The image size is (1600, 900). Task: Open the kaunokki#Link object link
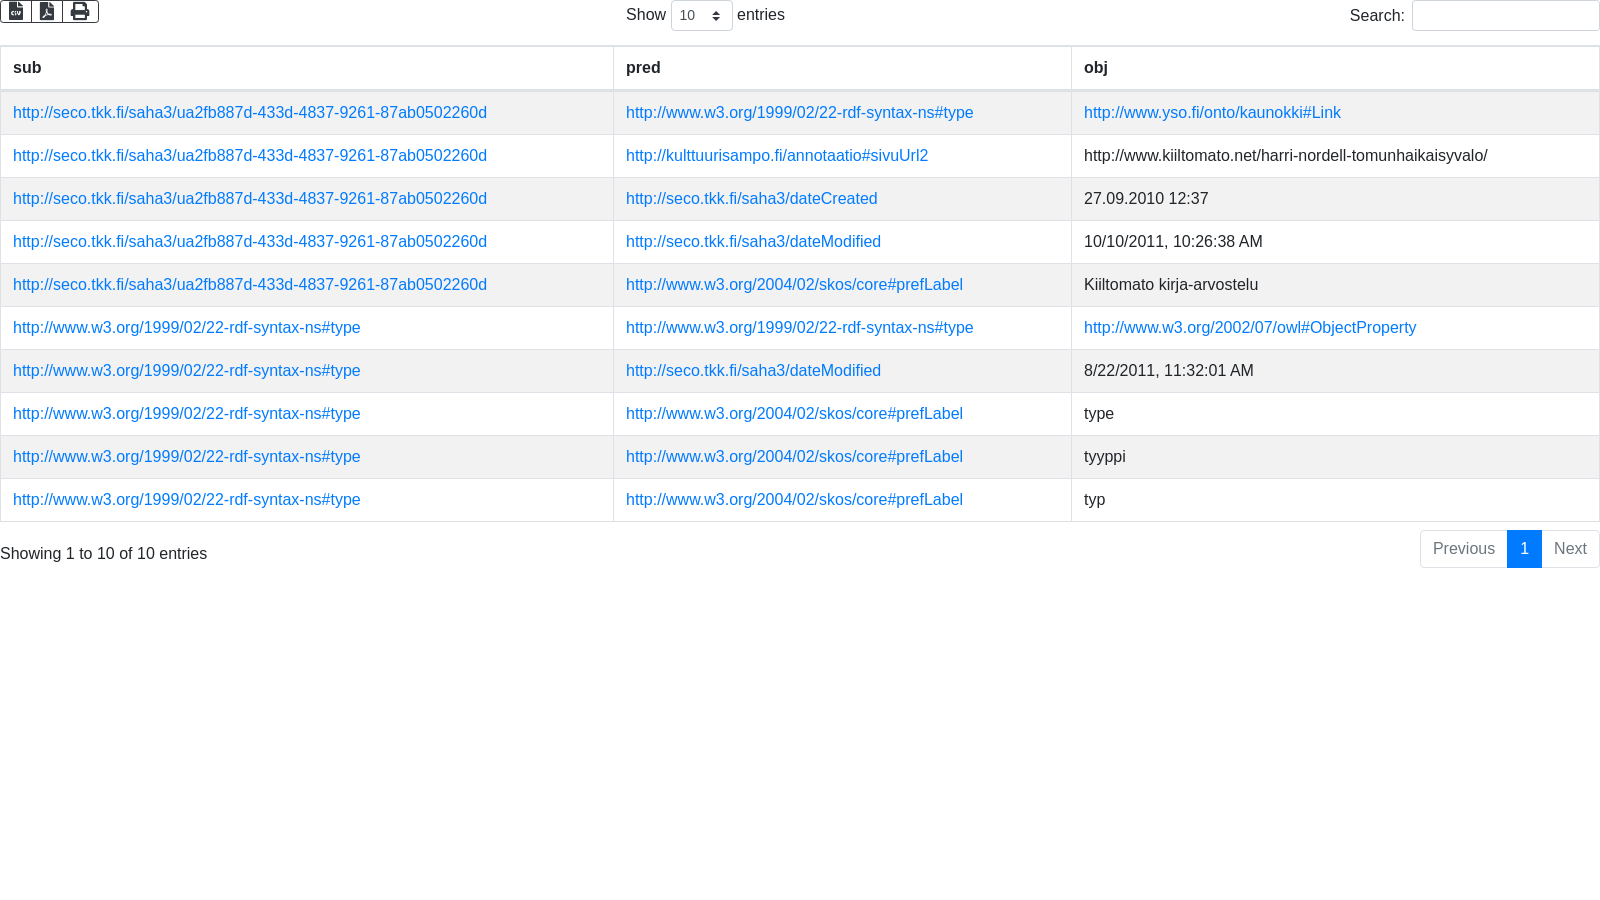[x=1212, y=113]
